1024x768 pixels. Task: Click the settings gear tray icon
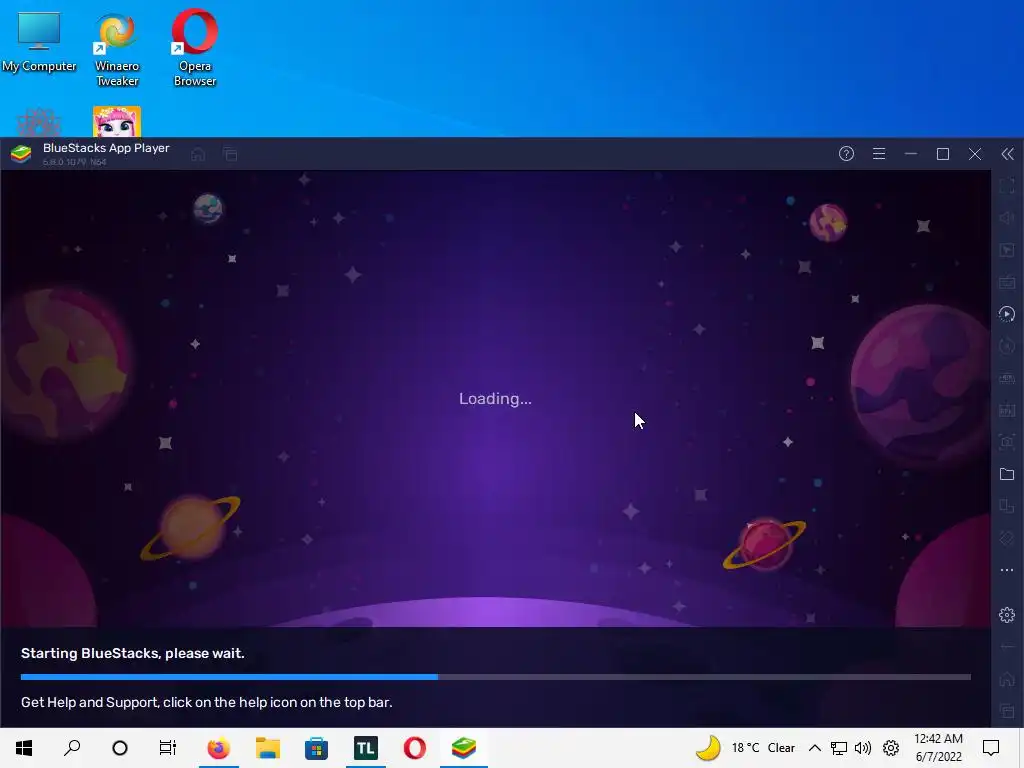tap(891, 748)
